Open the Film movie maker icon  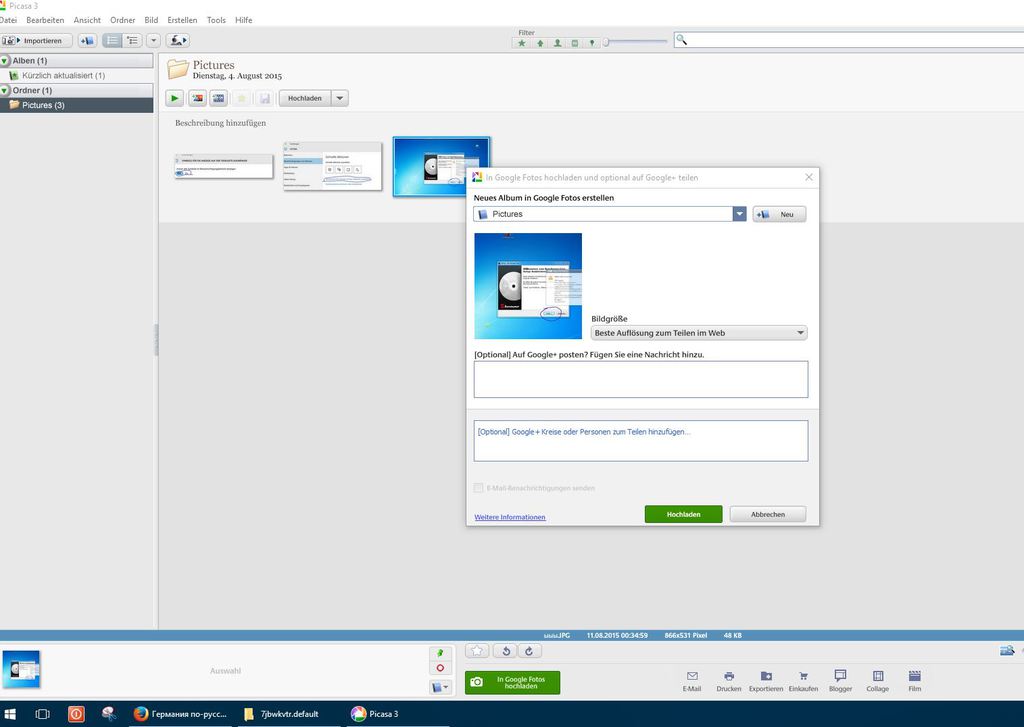pos(914,677)
